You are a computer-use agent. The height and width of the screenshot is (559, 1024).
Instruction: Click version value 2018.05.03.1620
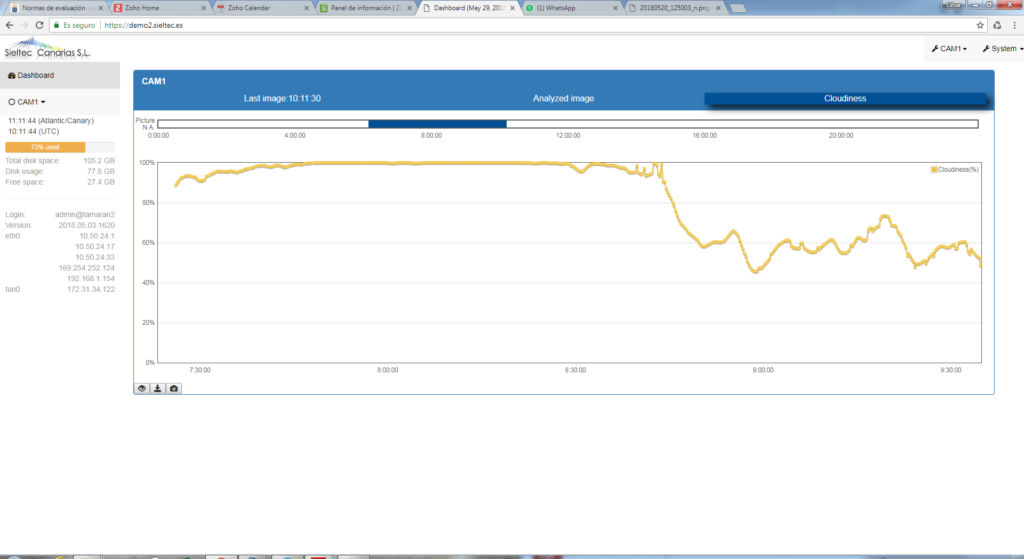click(x=86, y=225)
